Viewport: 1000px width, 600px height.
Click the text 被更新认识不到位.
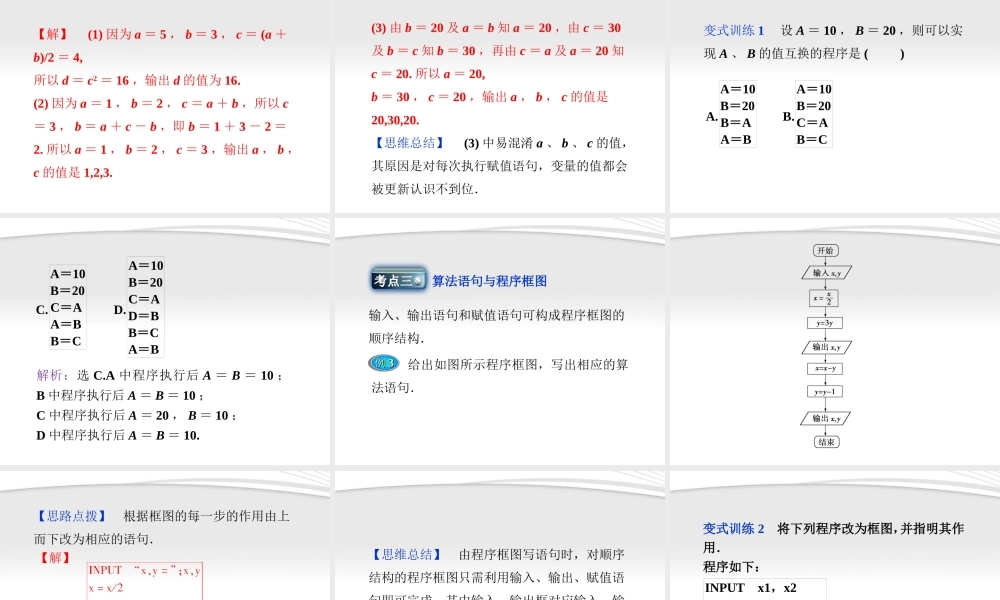click(425, 189)
